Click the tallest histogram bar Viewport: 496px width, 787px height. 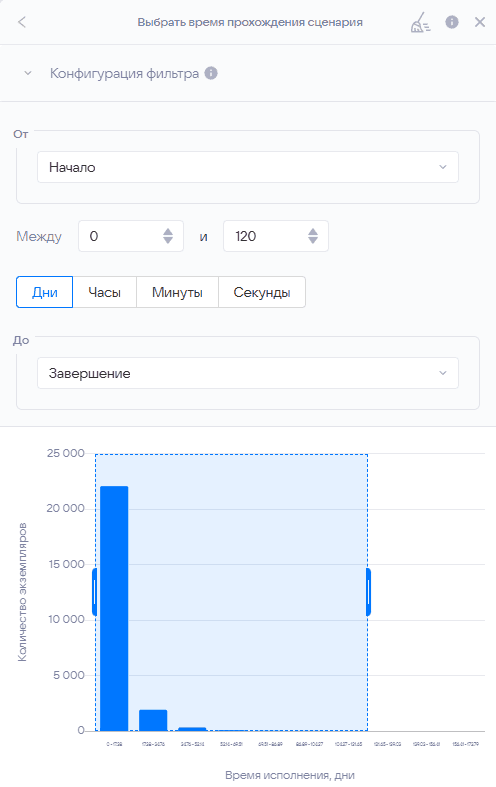[x=114, y=608]
